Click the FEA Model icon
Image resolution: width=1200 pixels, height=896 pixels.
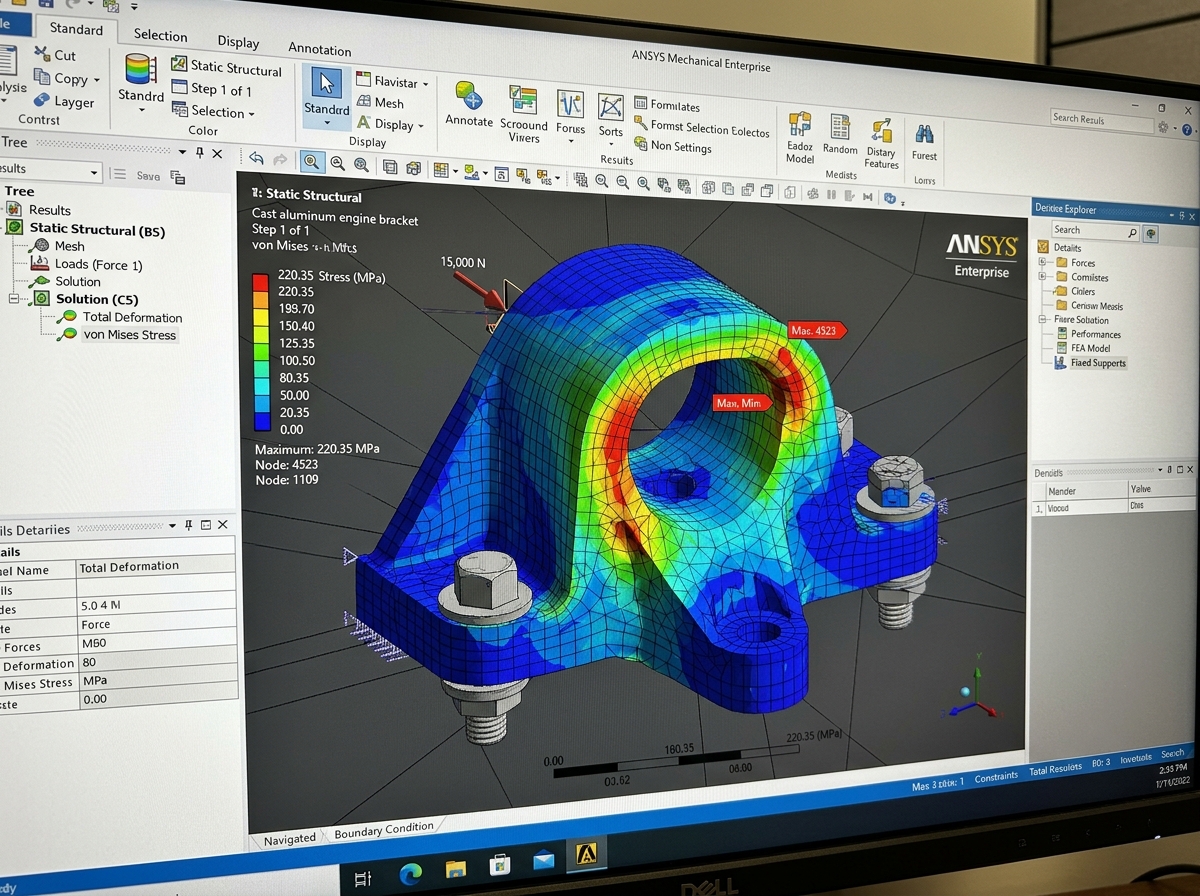tap(1062, 348)
